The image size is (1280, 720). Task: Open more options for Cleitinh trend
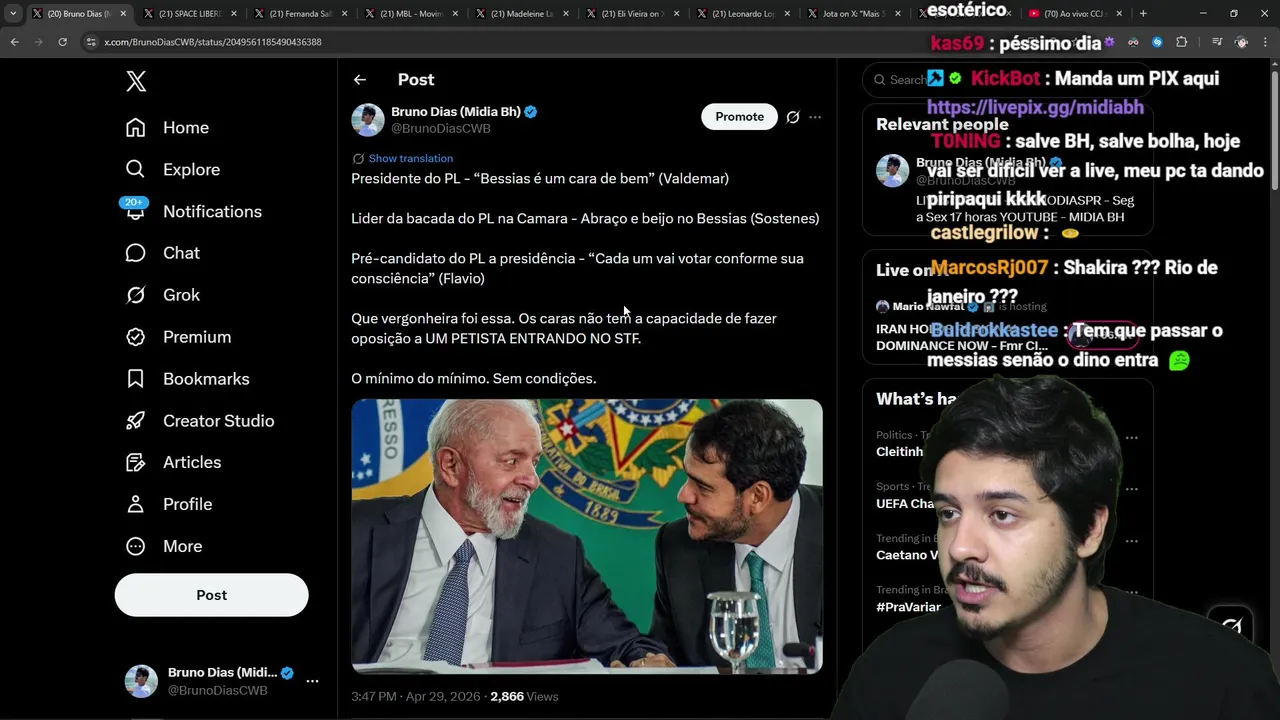pos(1132,438)
